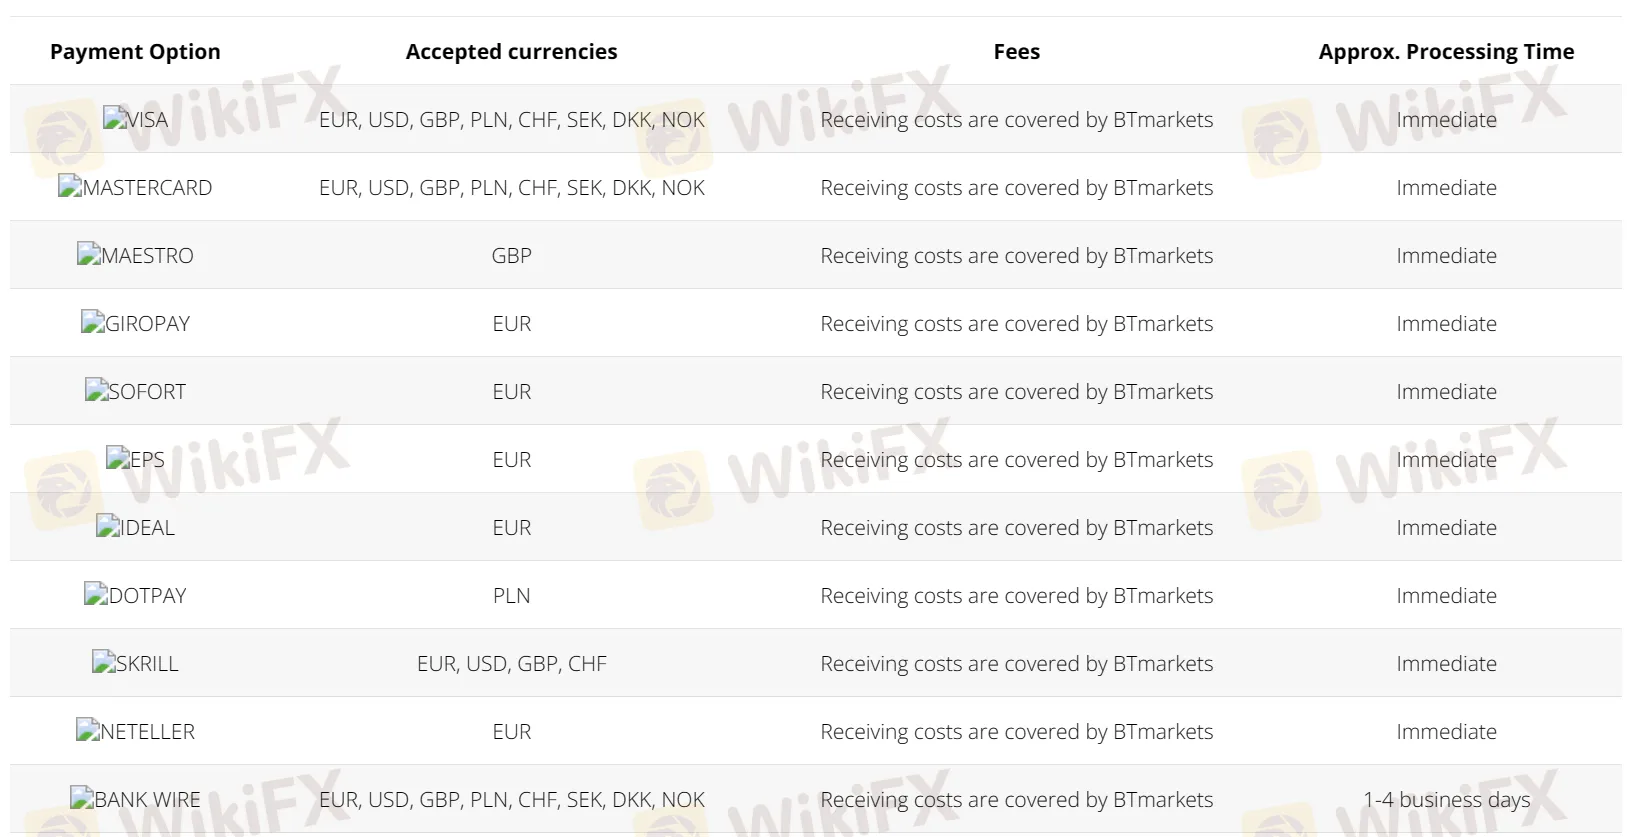Click Skrill's EUR, USD, GBP, CHF cell
Image resolution: width=1627 pixels, height=837 pixels.
pos(511,663)
